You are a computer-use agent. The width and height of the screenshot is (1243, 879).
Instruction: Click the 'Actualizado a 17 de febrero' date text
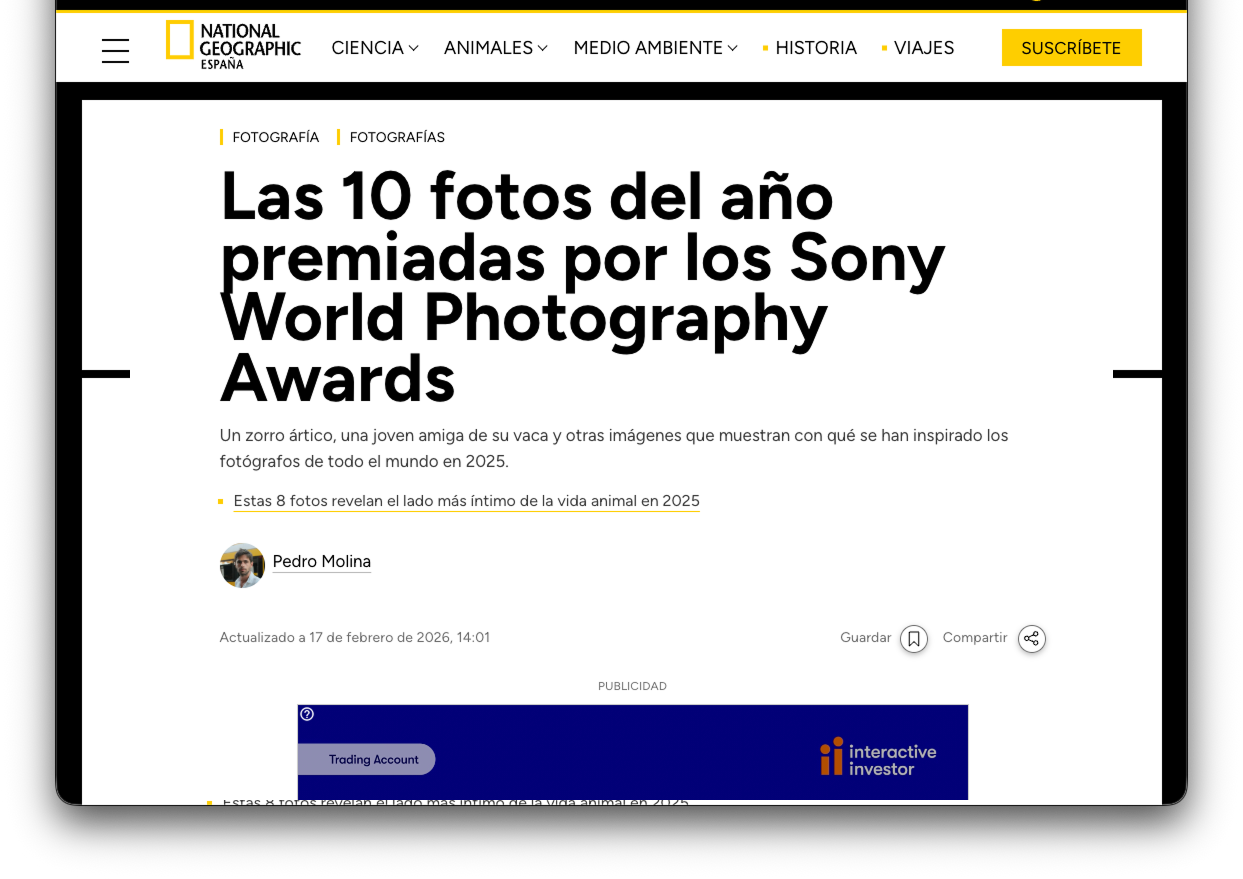pyautogui.click(x=355, y=638)
